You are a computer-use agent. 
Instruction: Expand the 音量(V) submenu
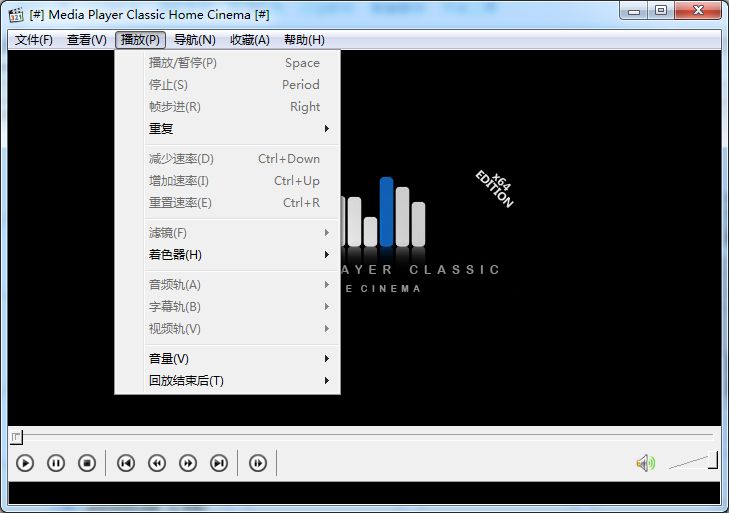[x=228, y=359]
